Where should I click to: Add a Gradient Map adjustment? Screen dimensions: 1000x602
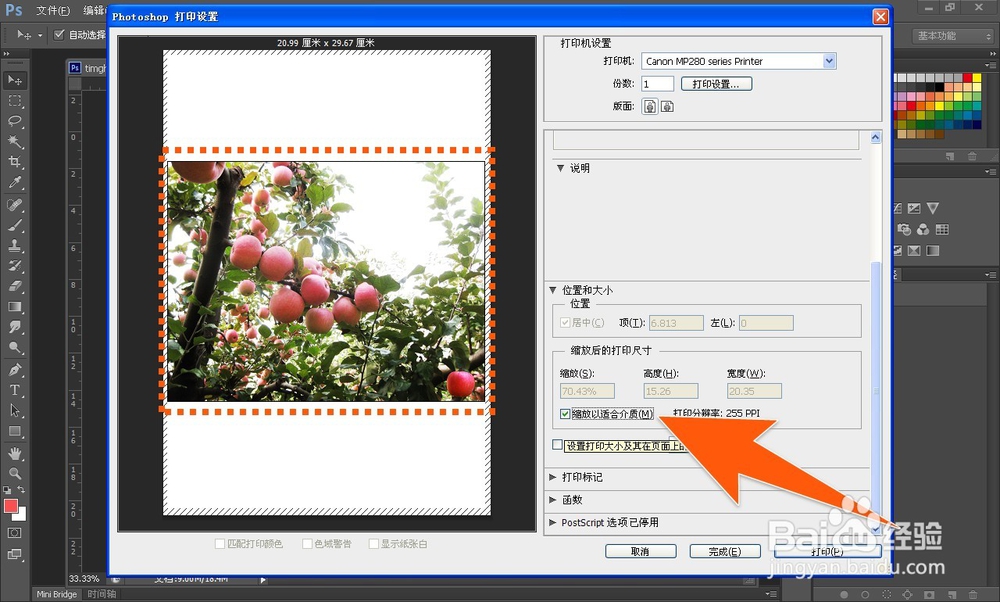point(932,251)
